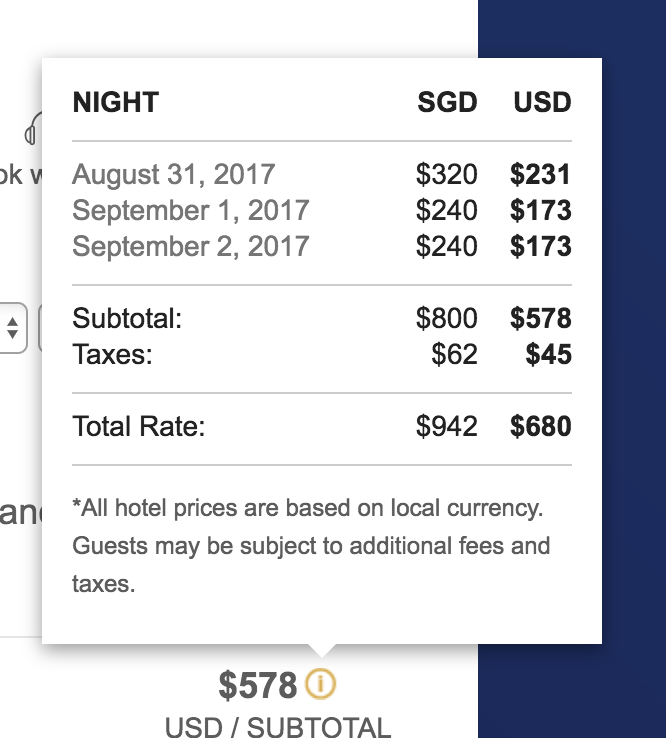Screen dimensions: 666x738
Task: Open the dropdown with up-down arrows
Action: [13, 328]
